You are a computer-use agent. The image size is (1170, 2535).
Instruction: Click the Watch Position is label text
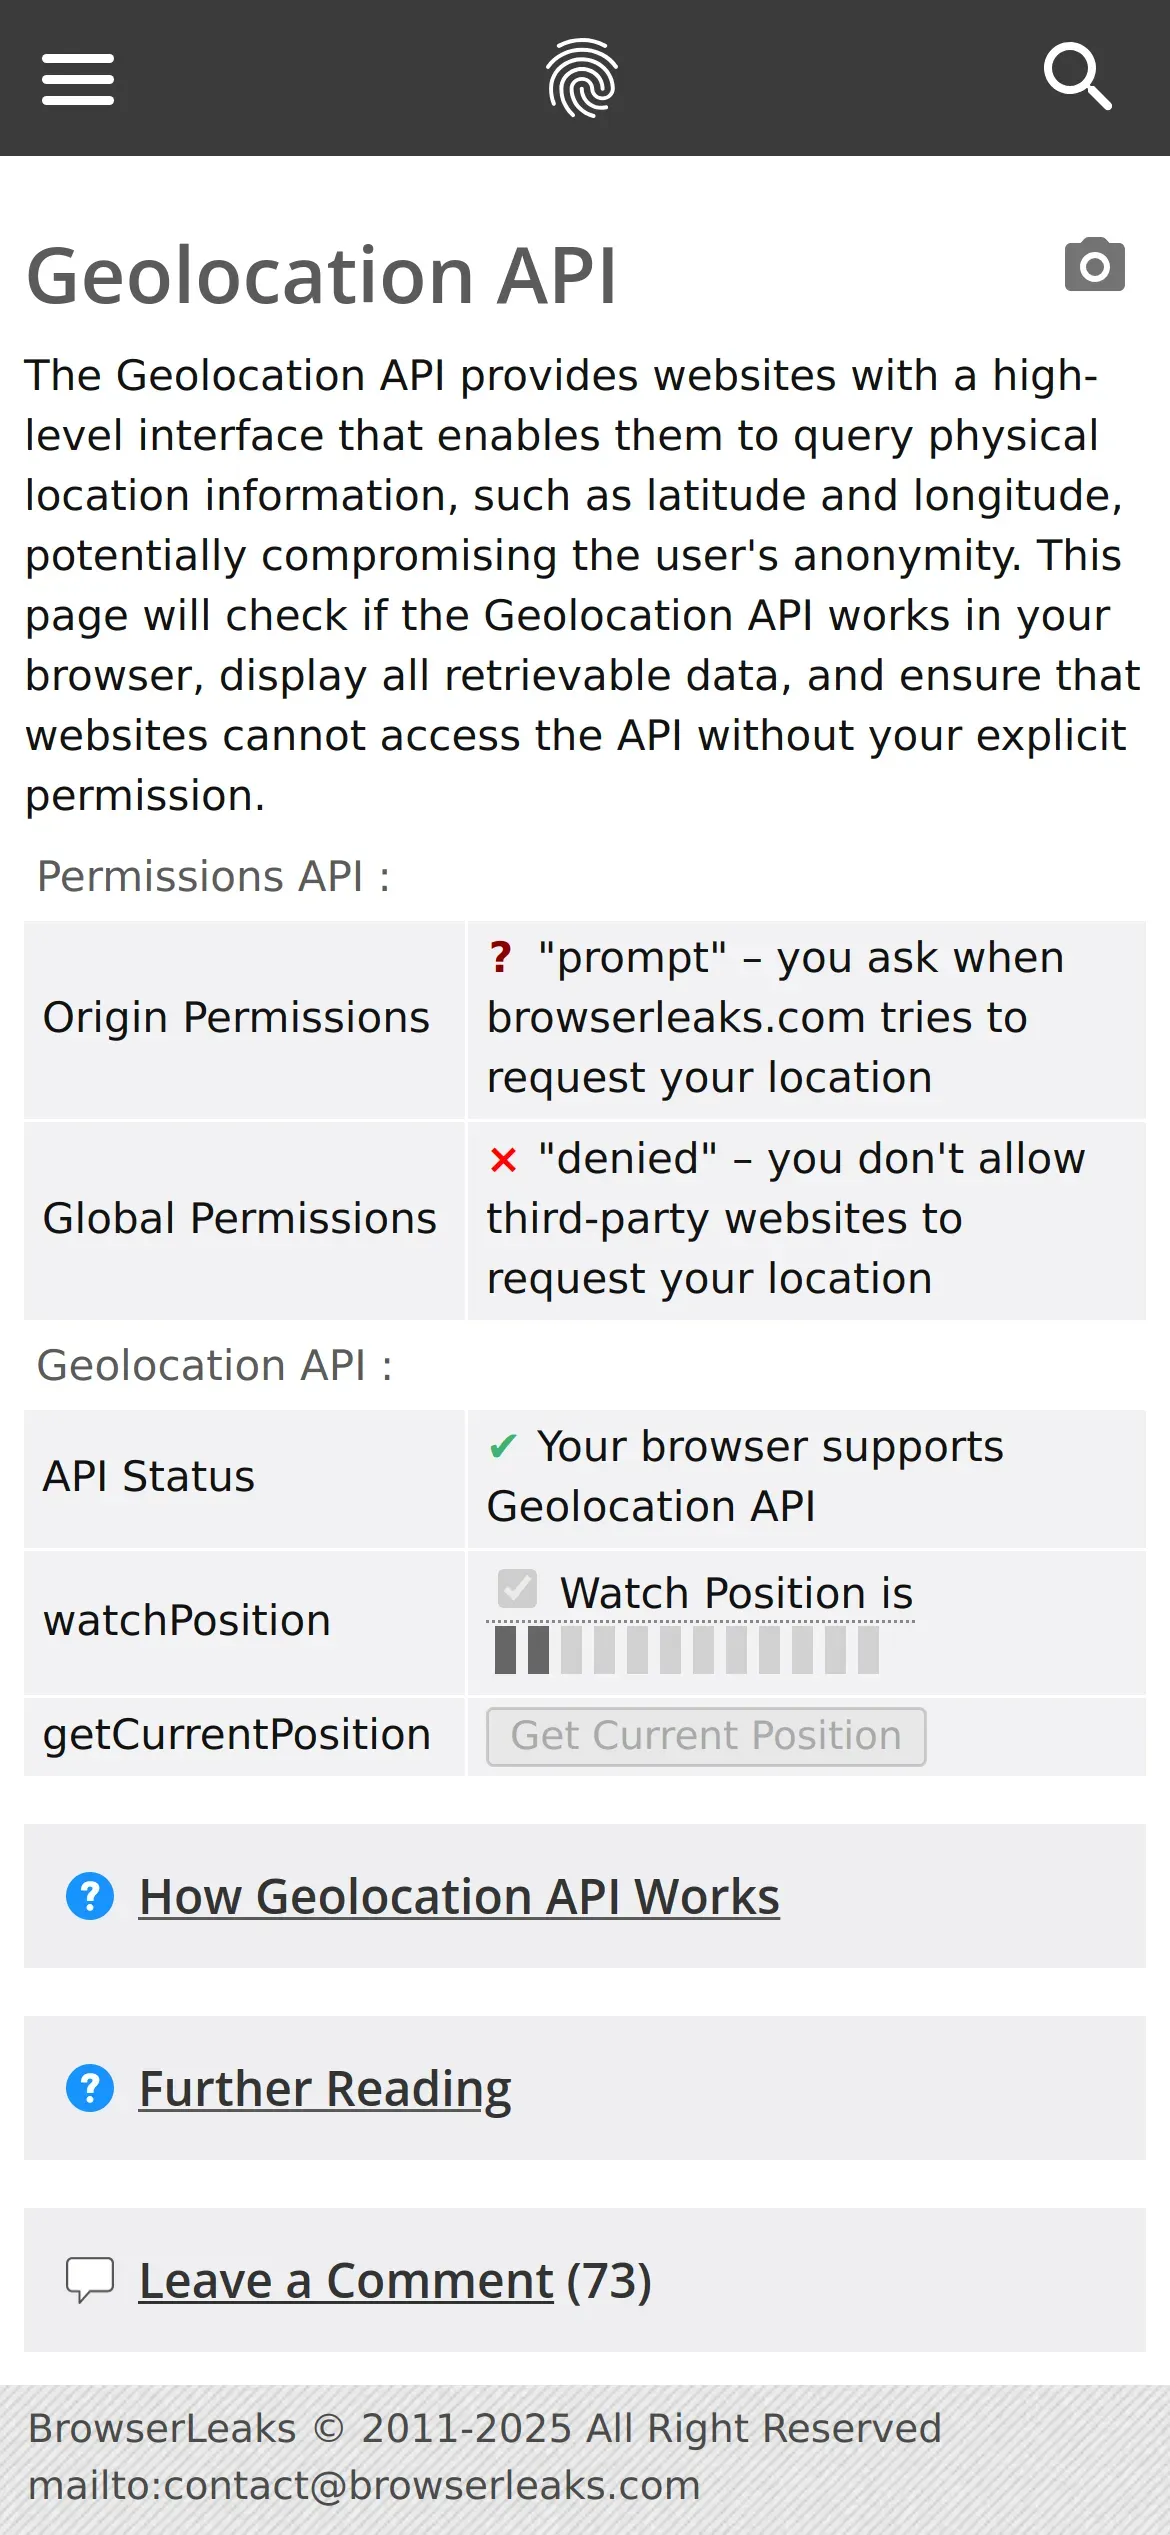click(x=736, y=1593)
